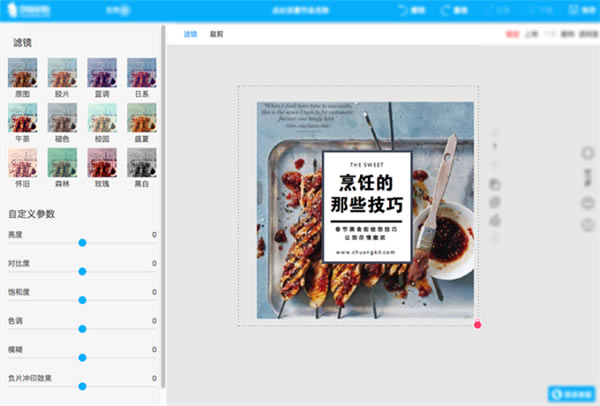Apply the 原图 original filter thumbnail
This screenshot has width=600, height=406.
23,73
